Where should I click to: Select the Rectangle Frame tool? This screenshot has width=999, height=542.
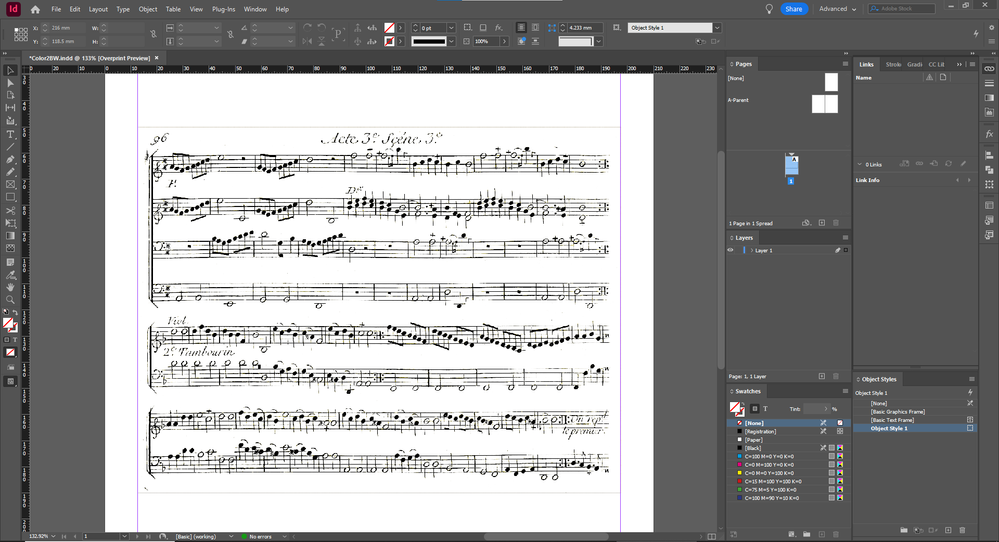pos(10,185)
